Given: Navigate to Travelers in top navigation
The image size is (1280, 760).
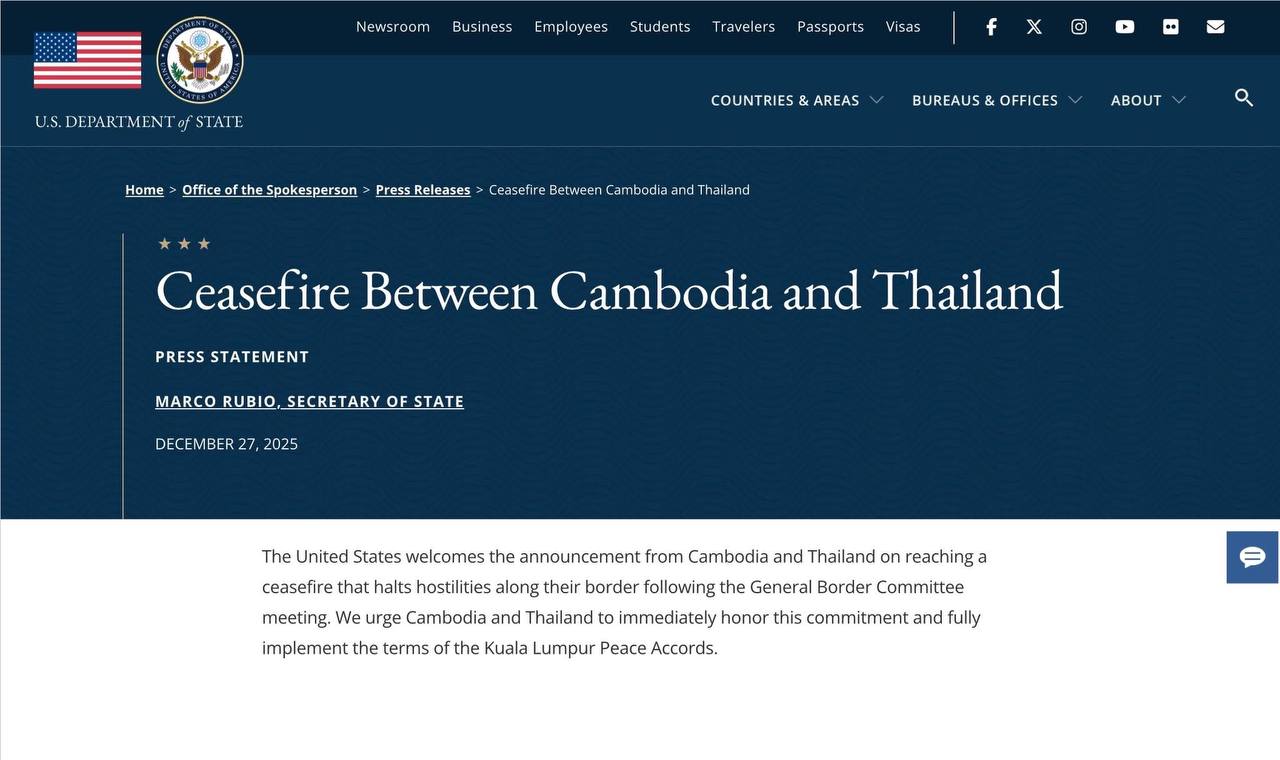Looking at the screenshot, I should pyautogui.click(x=743, y=27).
